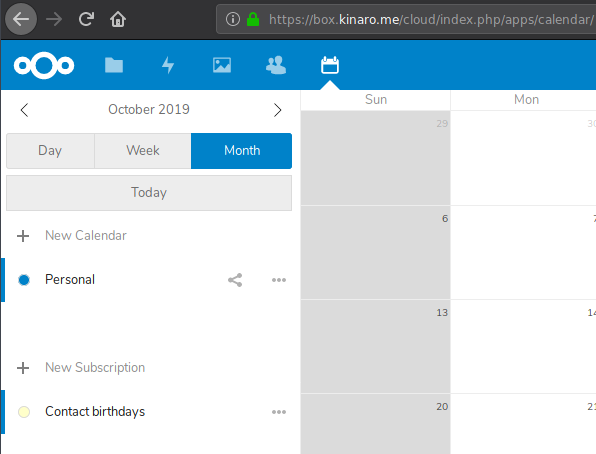
Task: Go to previous month with left chevron
Action: tap(24, 110)
